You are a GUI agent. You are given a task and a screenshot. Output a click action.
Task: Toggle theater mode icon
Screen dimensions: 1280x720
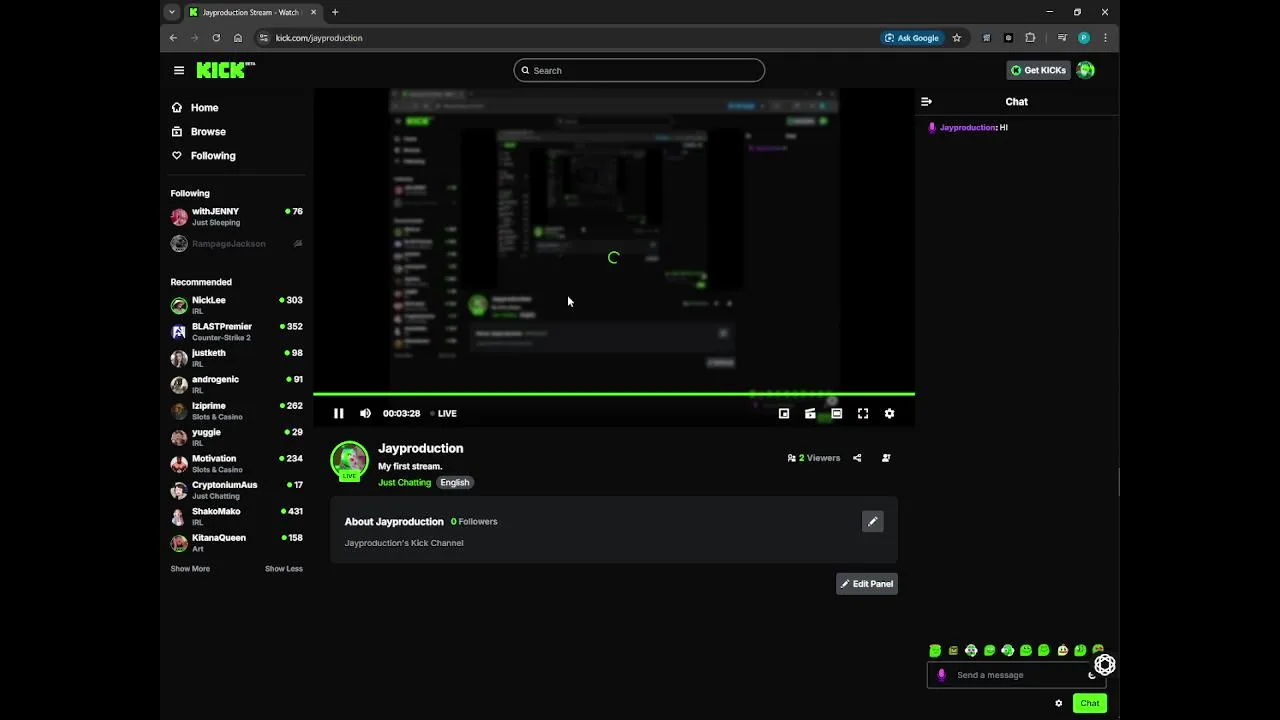[x=837, y=413]
